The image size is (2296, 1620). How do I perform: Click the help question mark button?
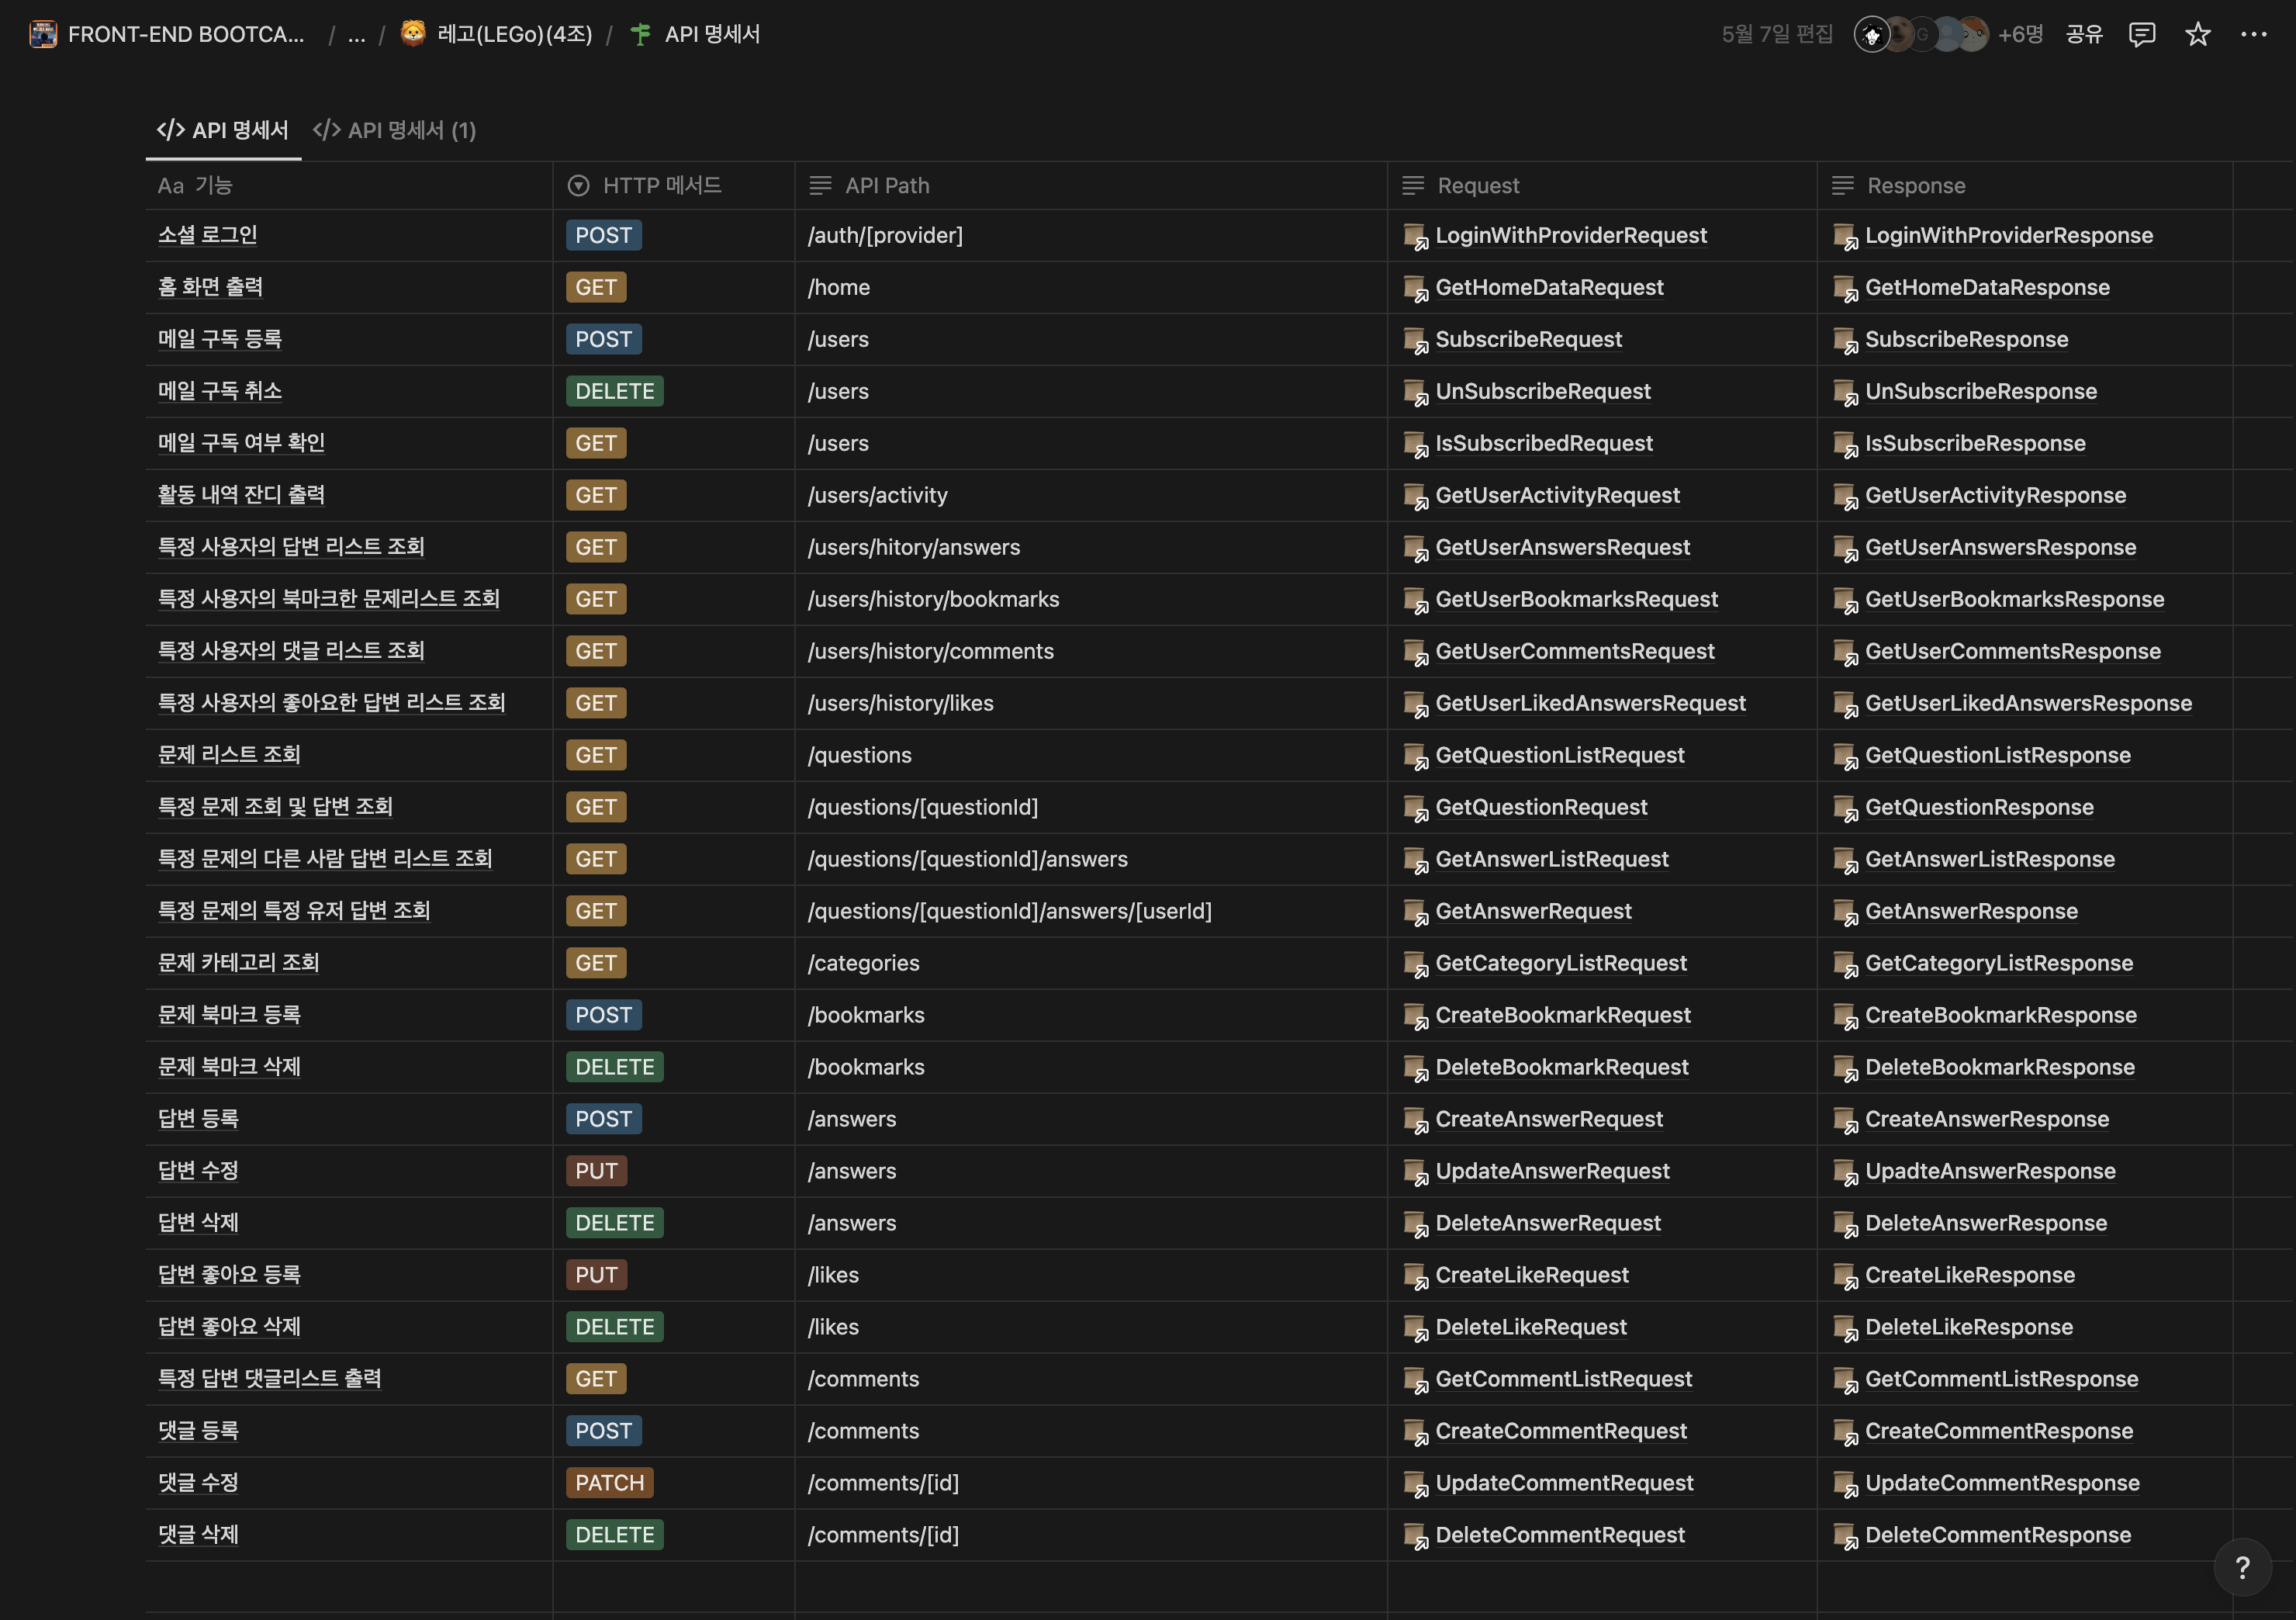[2242, 1567]
